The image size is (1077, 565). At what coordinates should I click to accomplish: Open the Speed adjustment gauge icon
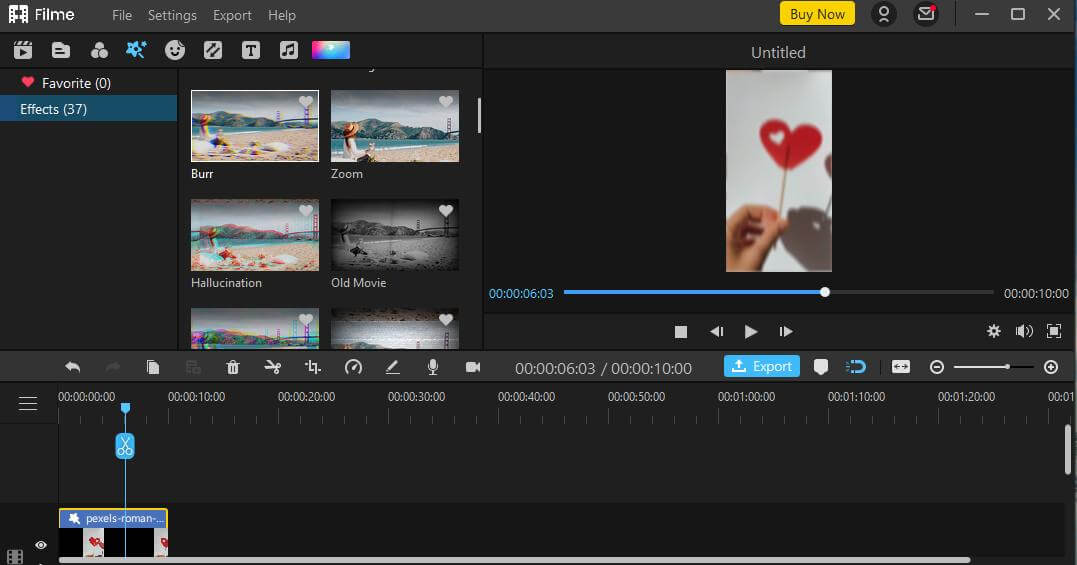tap(353, 367)
